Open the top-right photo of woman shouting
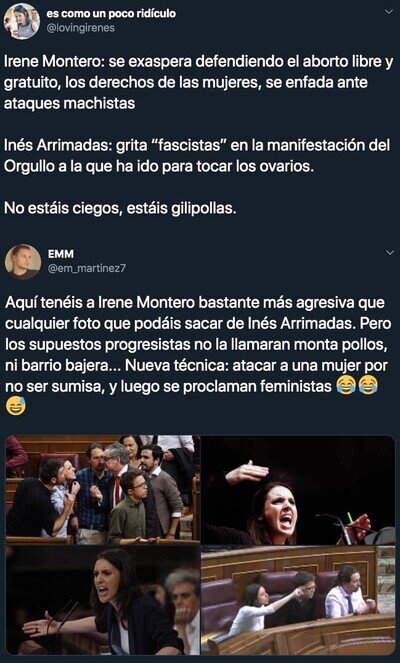Image resolution: width=400 pixels, height=663 pixels. click(298, 490)
